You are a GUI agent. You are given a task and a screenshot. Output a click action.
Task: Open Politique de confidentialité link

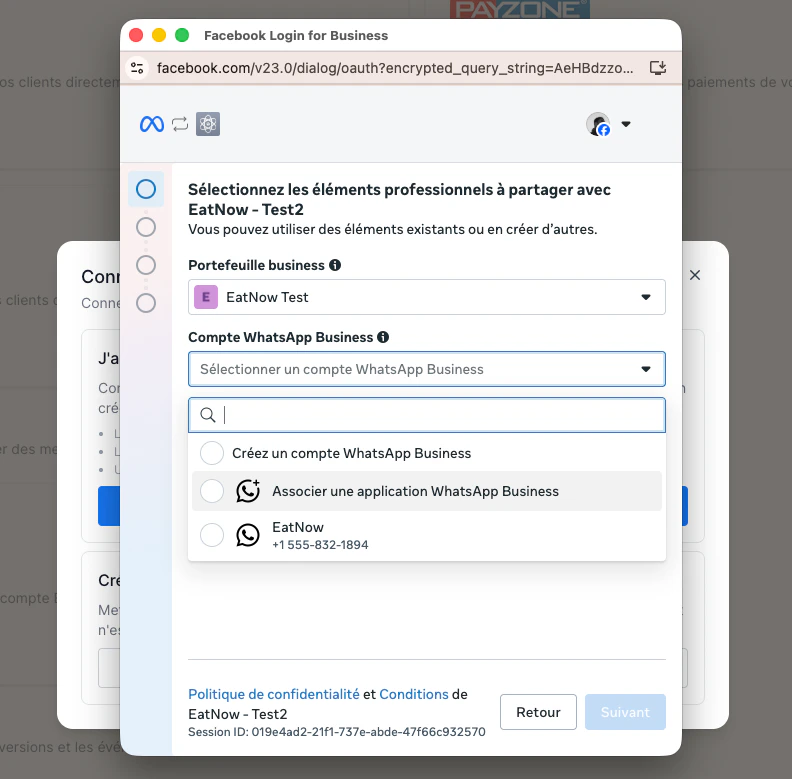[274, 694]
